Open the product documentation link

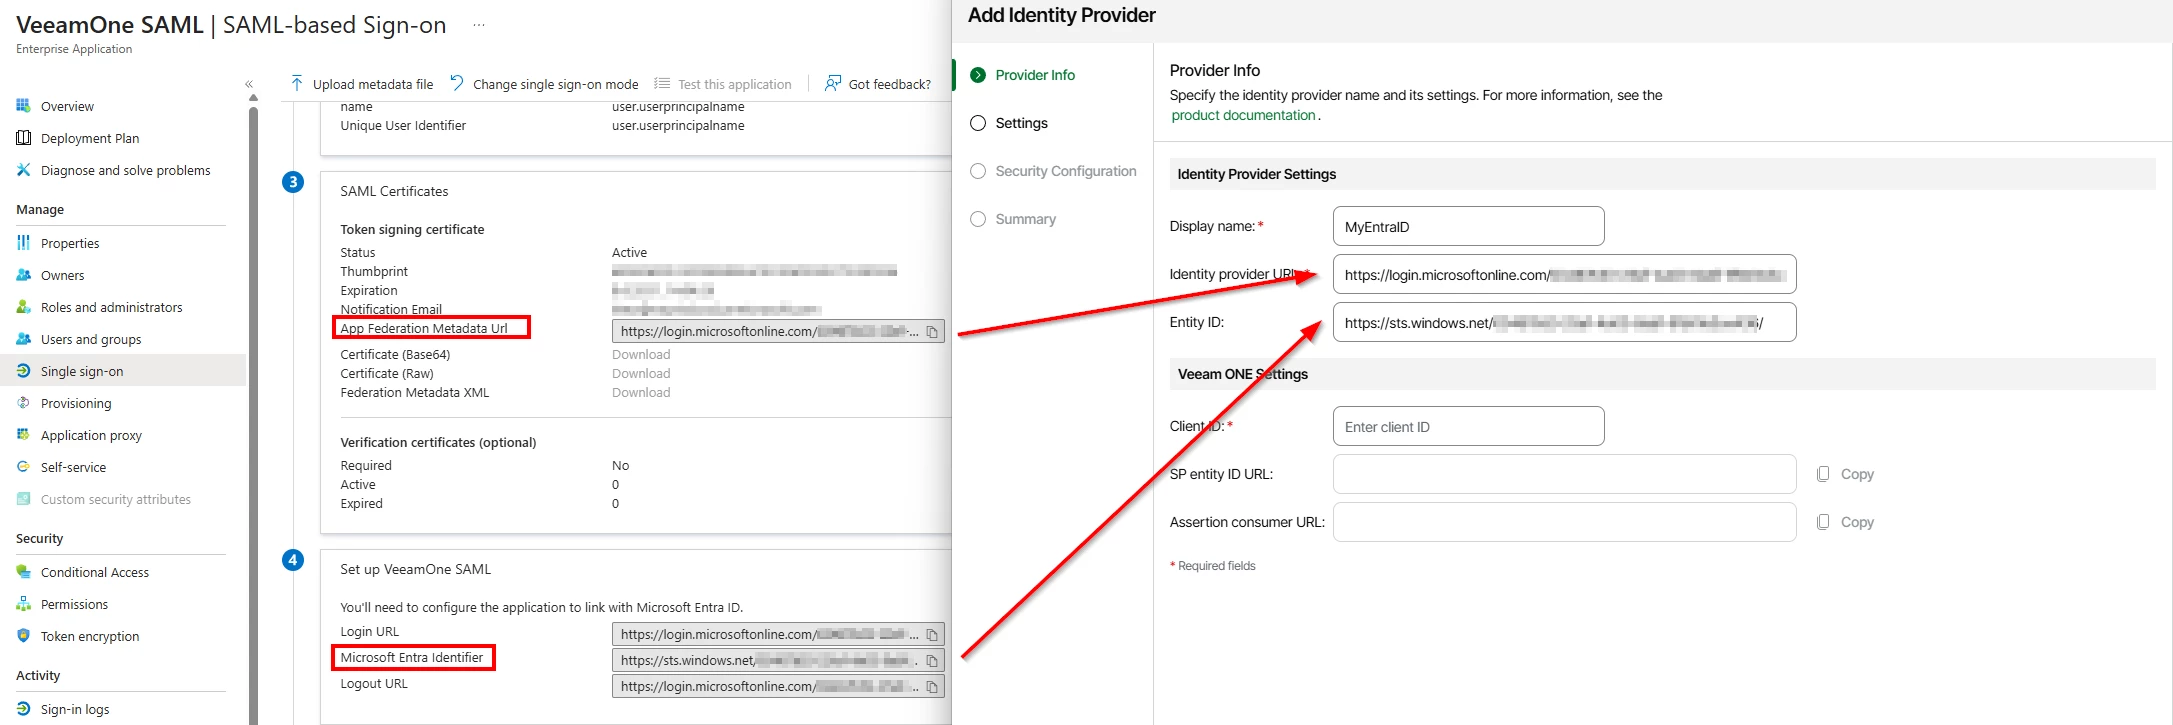click(1243, 115)
